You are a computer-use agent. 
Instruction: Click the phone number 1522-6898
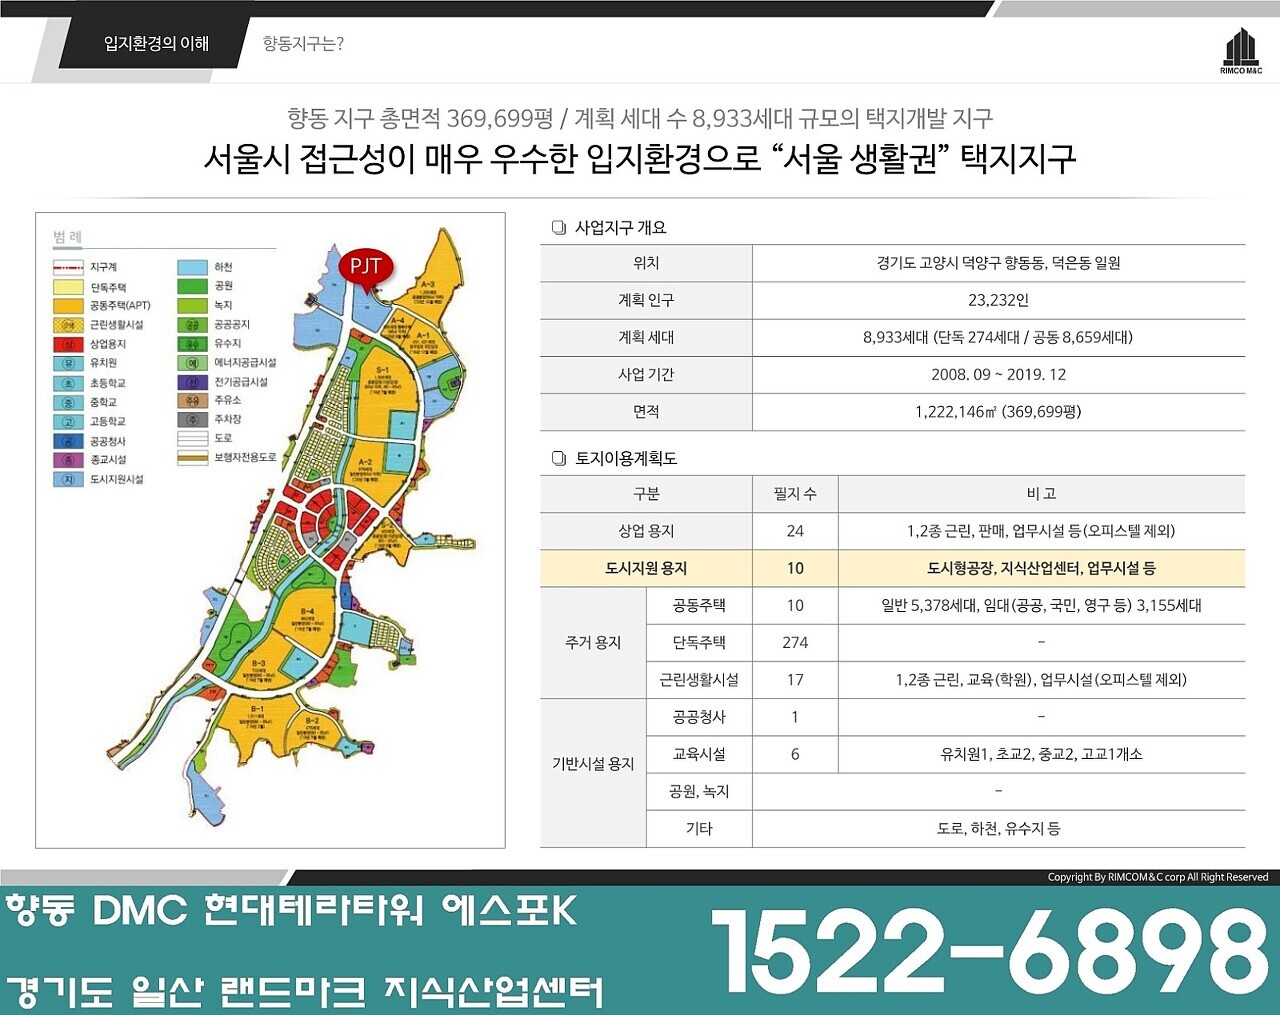pyautogui.click(x=990, y=951)
